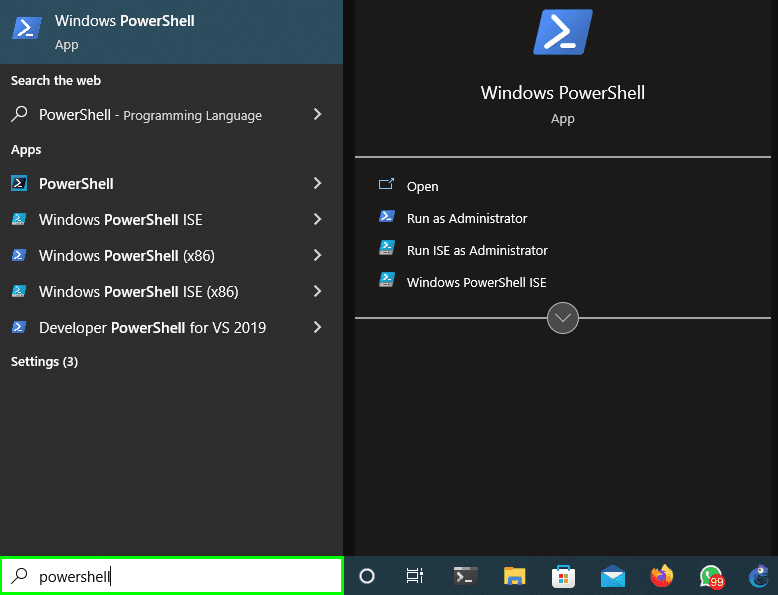Click the Run as Administrator icon
The image size is (778, 595).
pyautogui.click(x=387, y=217)
